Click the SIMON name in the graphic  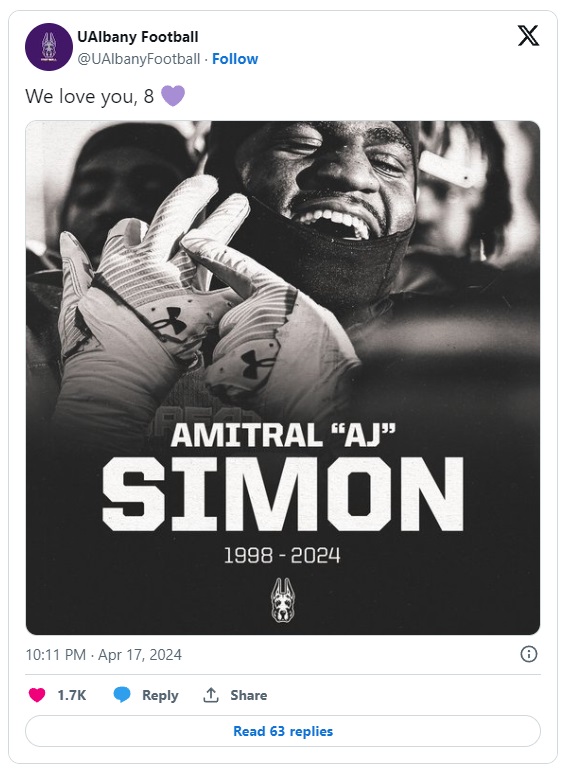tap(283, 494)
